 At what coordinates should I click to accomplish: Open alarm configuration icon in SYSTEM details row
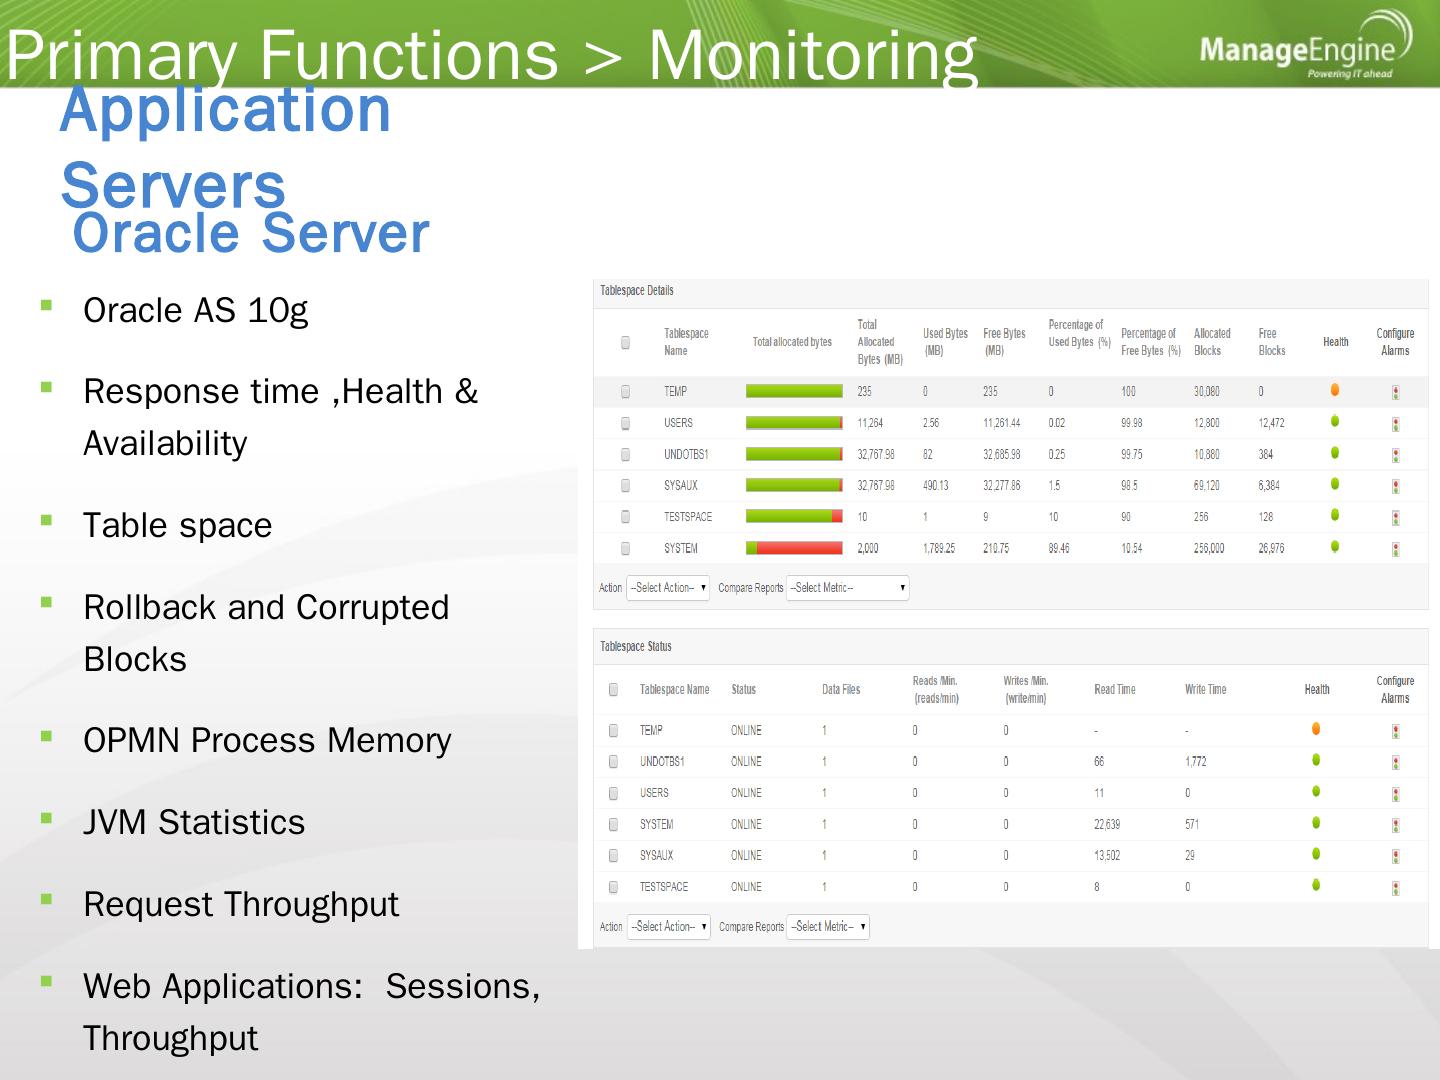click(x=1395, y=549)
